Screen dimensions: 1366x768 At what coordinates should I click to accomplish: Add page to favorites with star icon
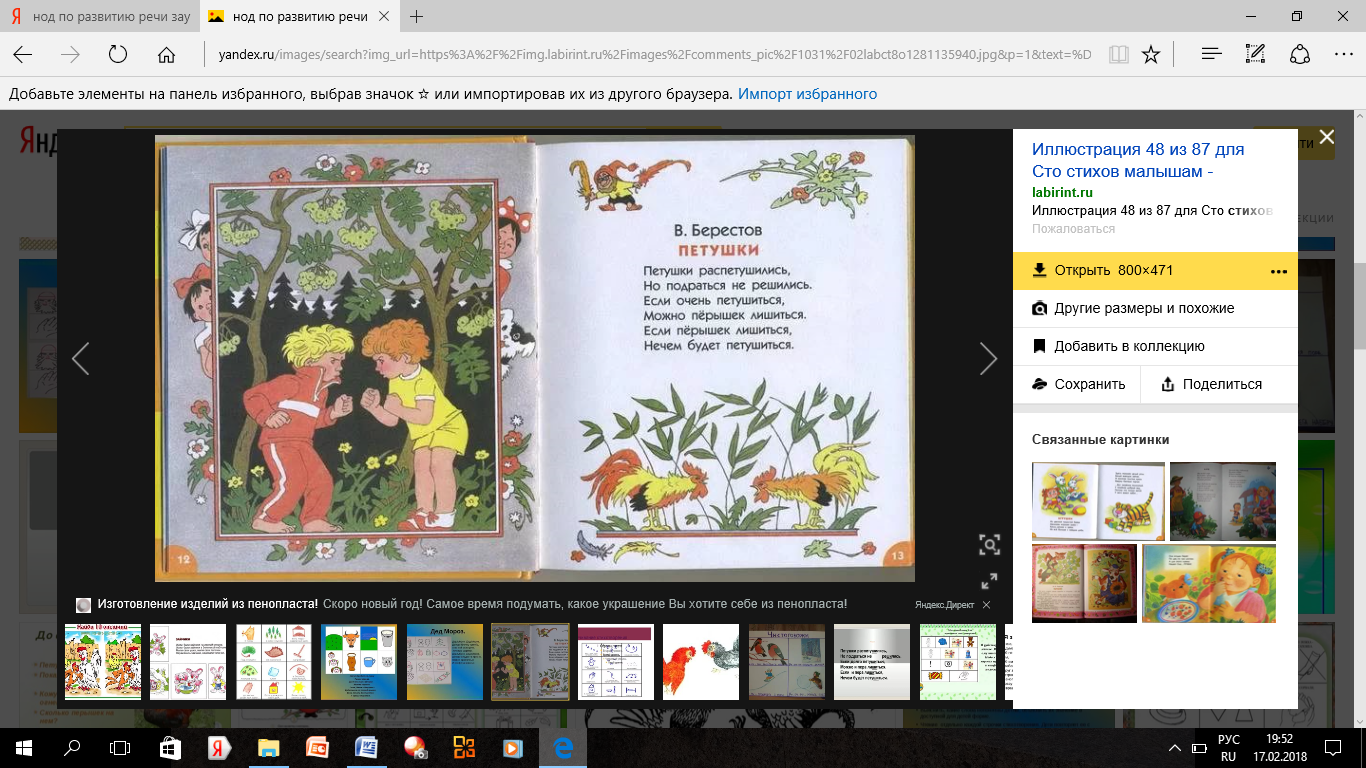click(x=1151, y=54)
